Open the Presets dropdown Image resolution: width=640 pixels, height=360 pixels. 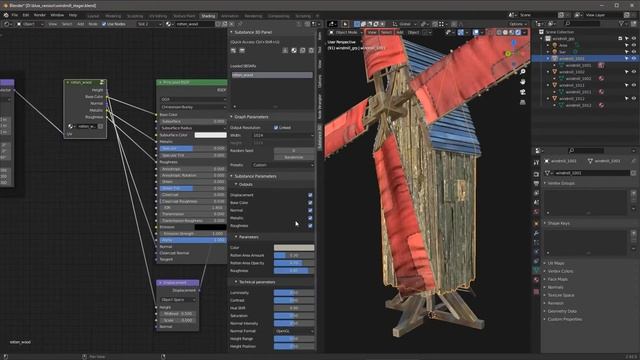tap(283, 165)
